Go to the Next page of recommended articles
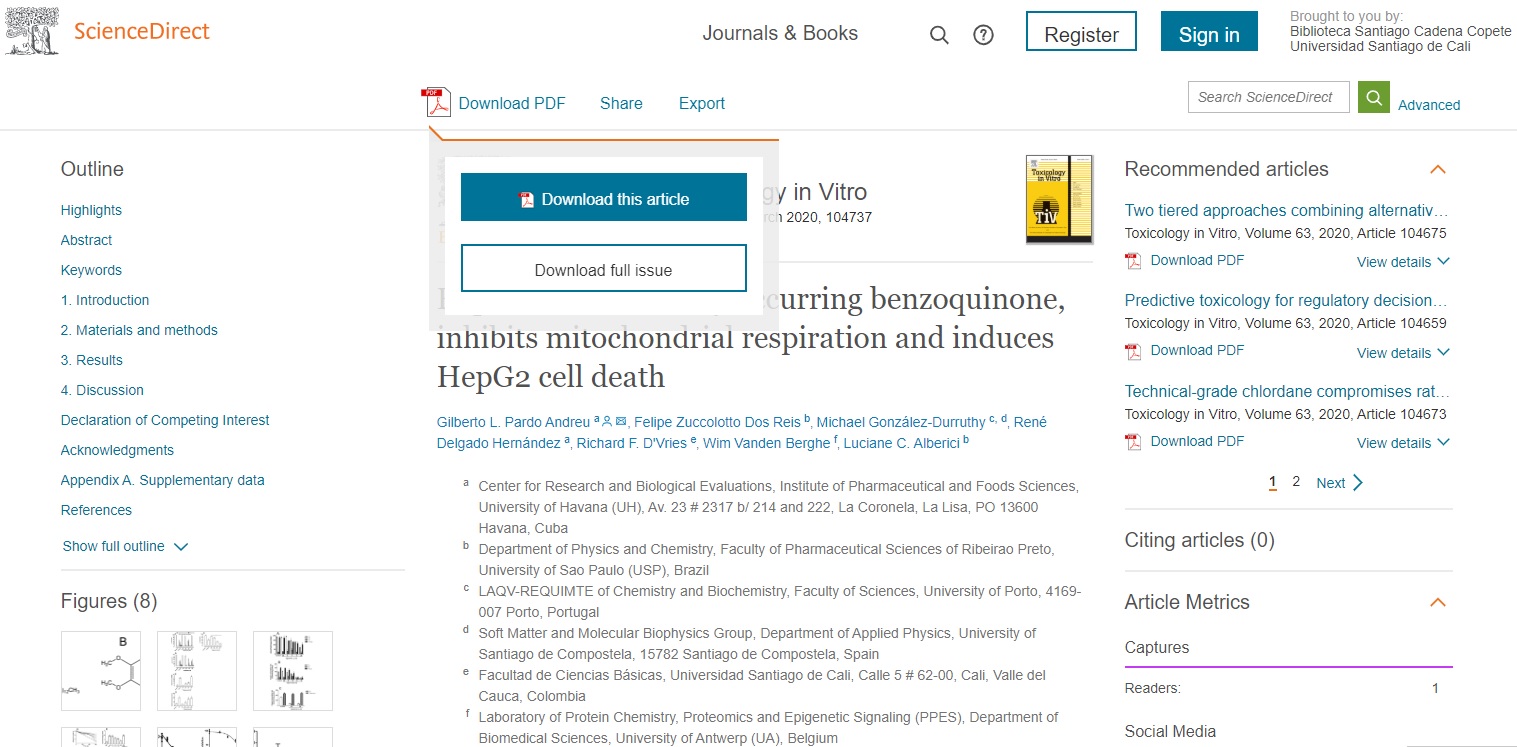This screenshot has width=1517, height=747. pyautogui.click(x=1339, y=483)
